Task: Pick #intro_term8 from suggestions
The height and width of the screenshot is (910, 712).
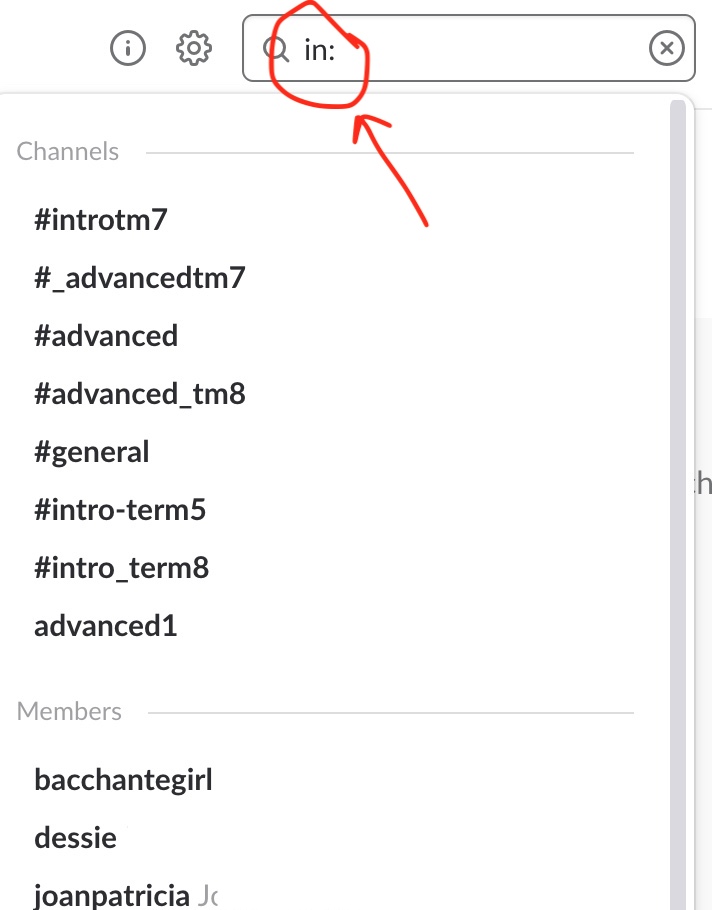Action: (x=121, y=568)
